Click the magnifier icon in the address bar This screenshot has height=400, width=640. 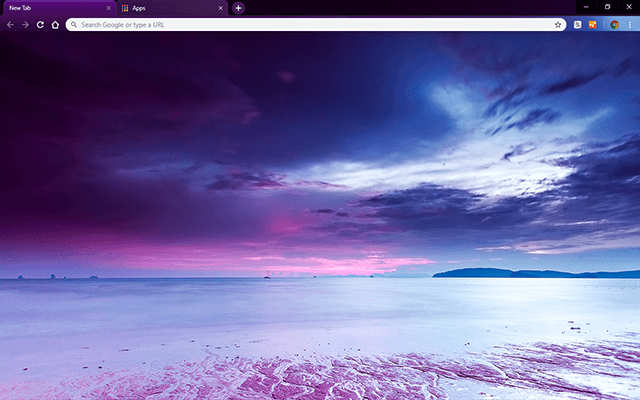74,24
